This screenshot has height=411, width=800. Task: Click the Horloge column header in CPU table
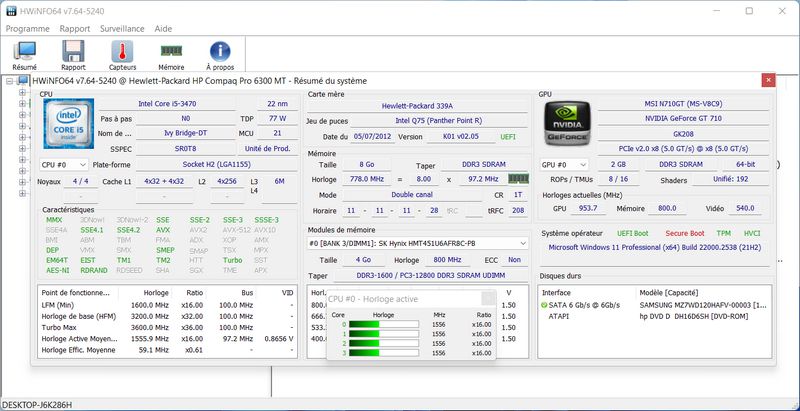[x=156, y=293]
